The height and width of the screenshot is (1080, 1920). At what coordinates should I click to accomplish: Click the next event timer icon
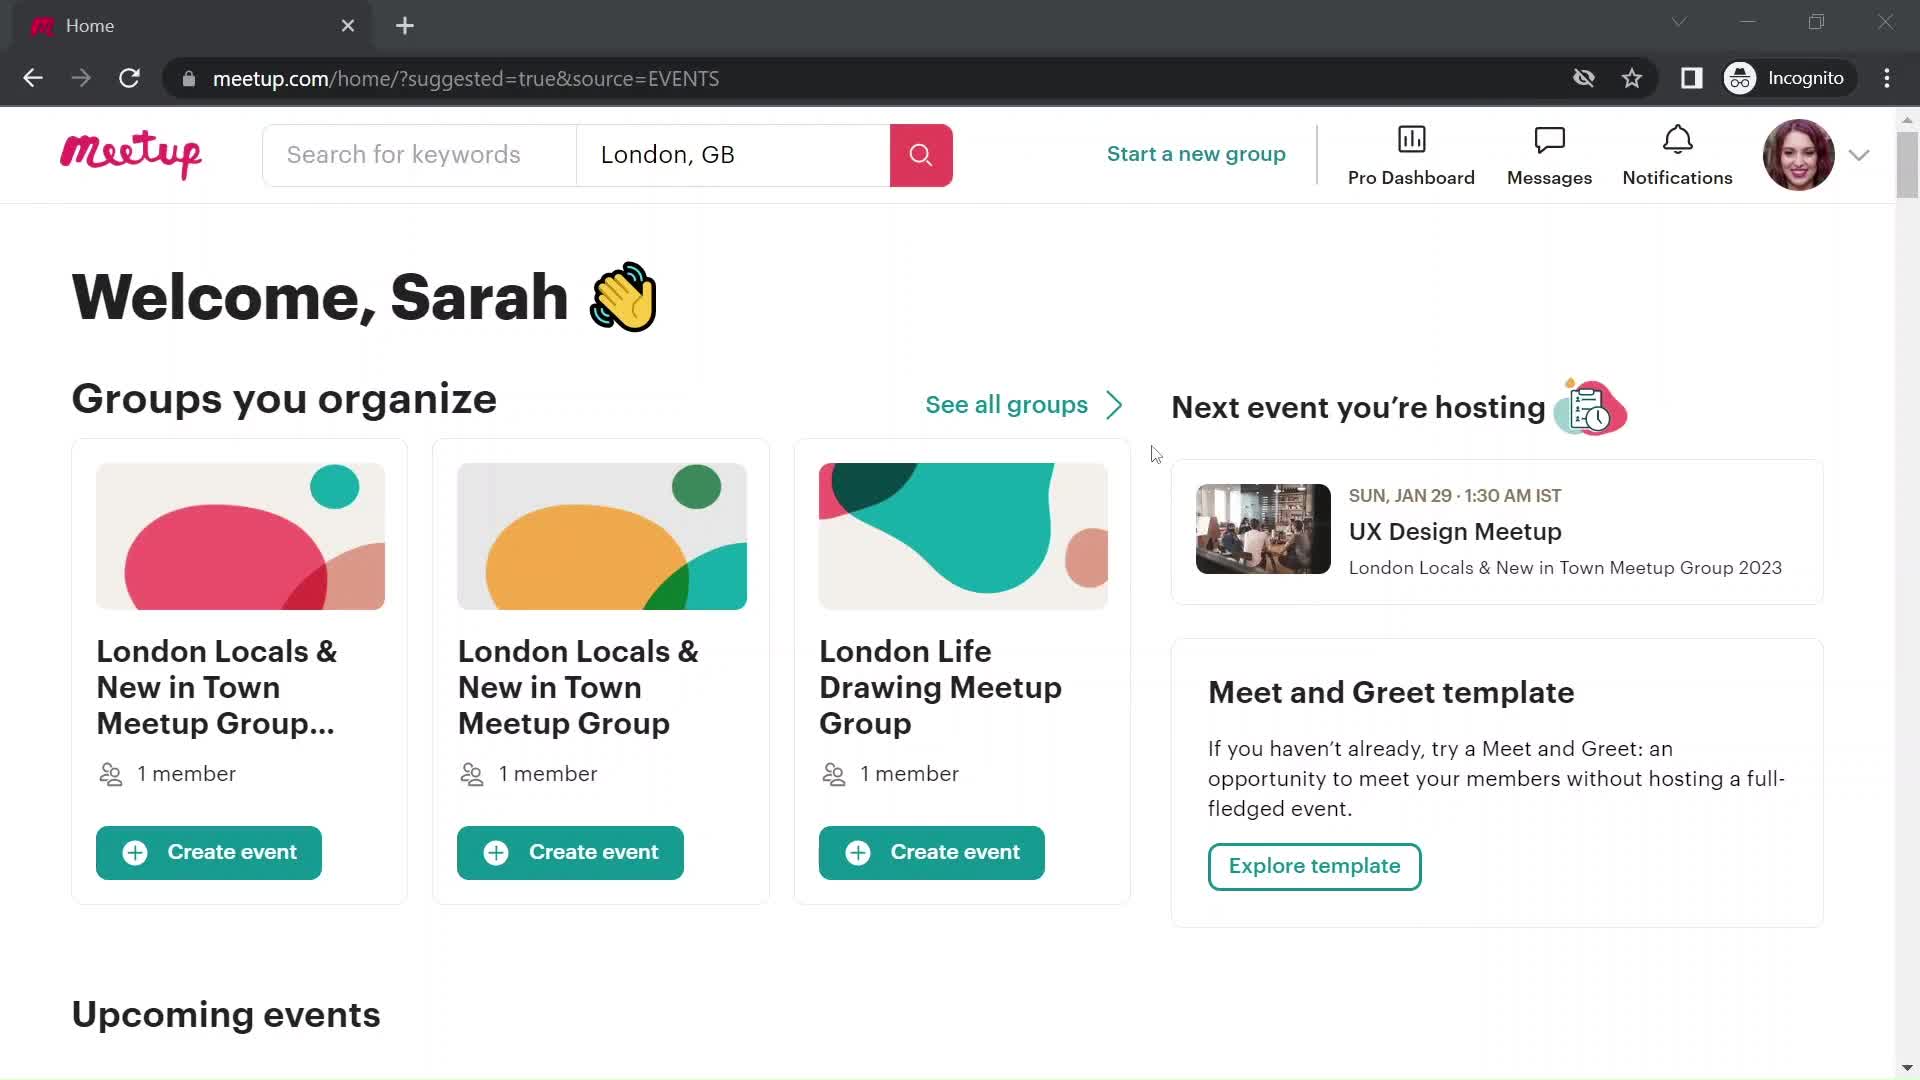[x=1592, y=407]
